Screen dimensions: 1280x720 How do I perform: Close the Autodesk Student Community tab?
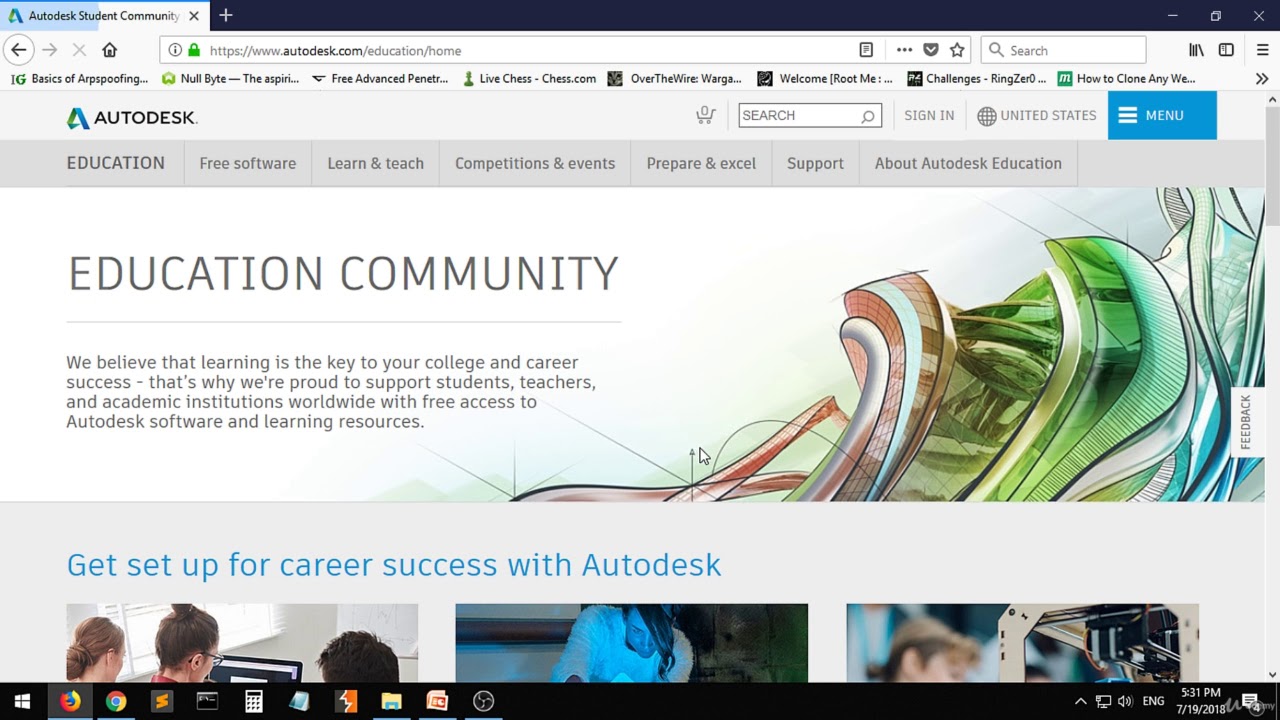click(194, 16)
